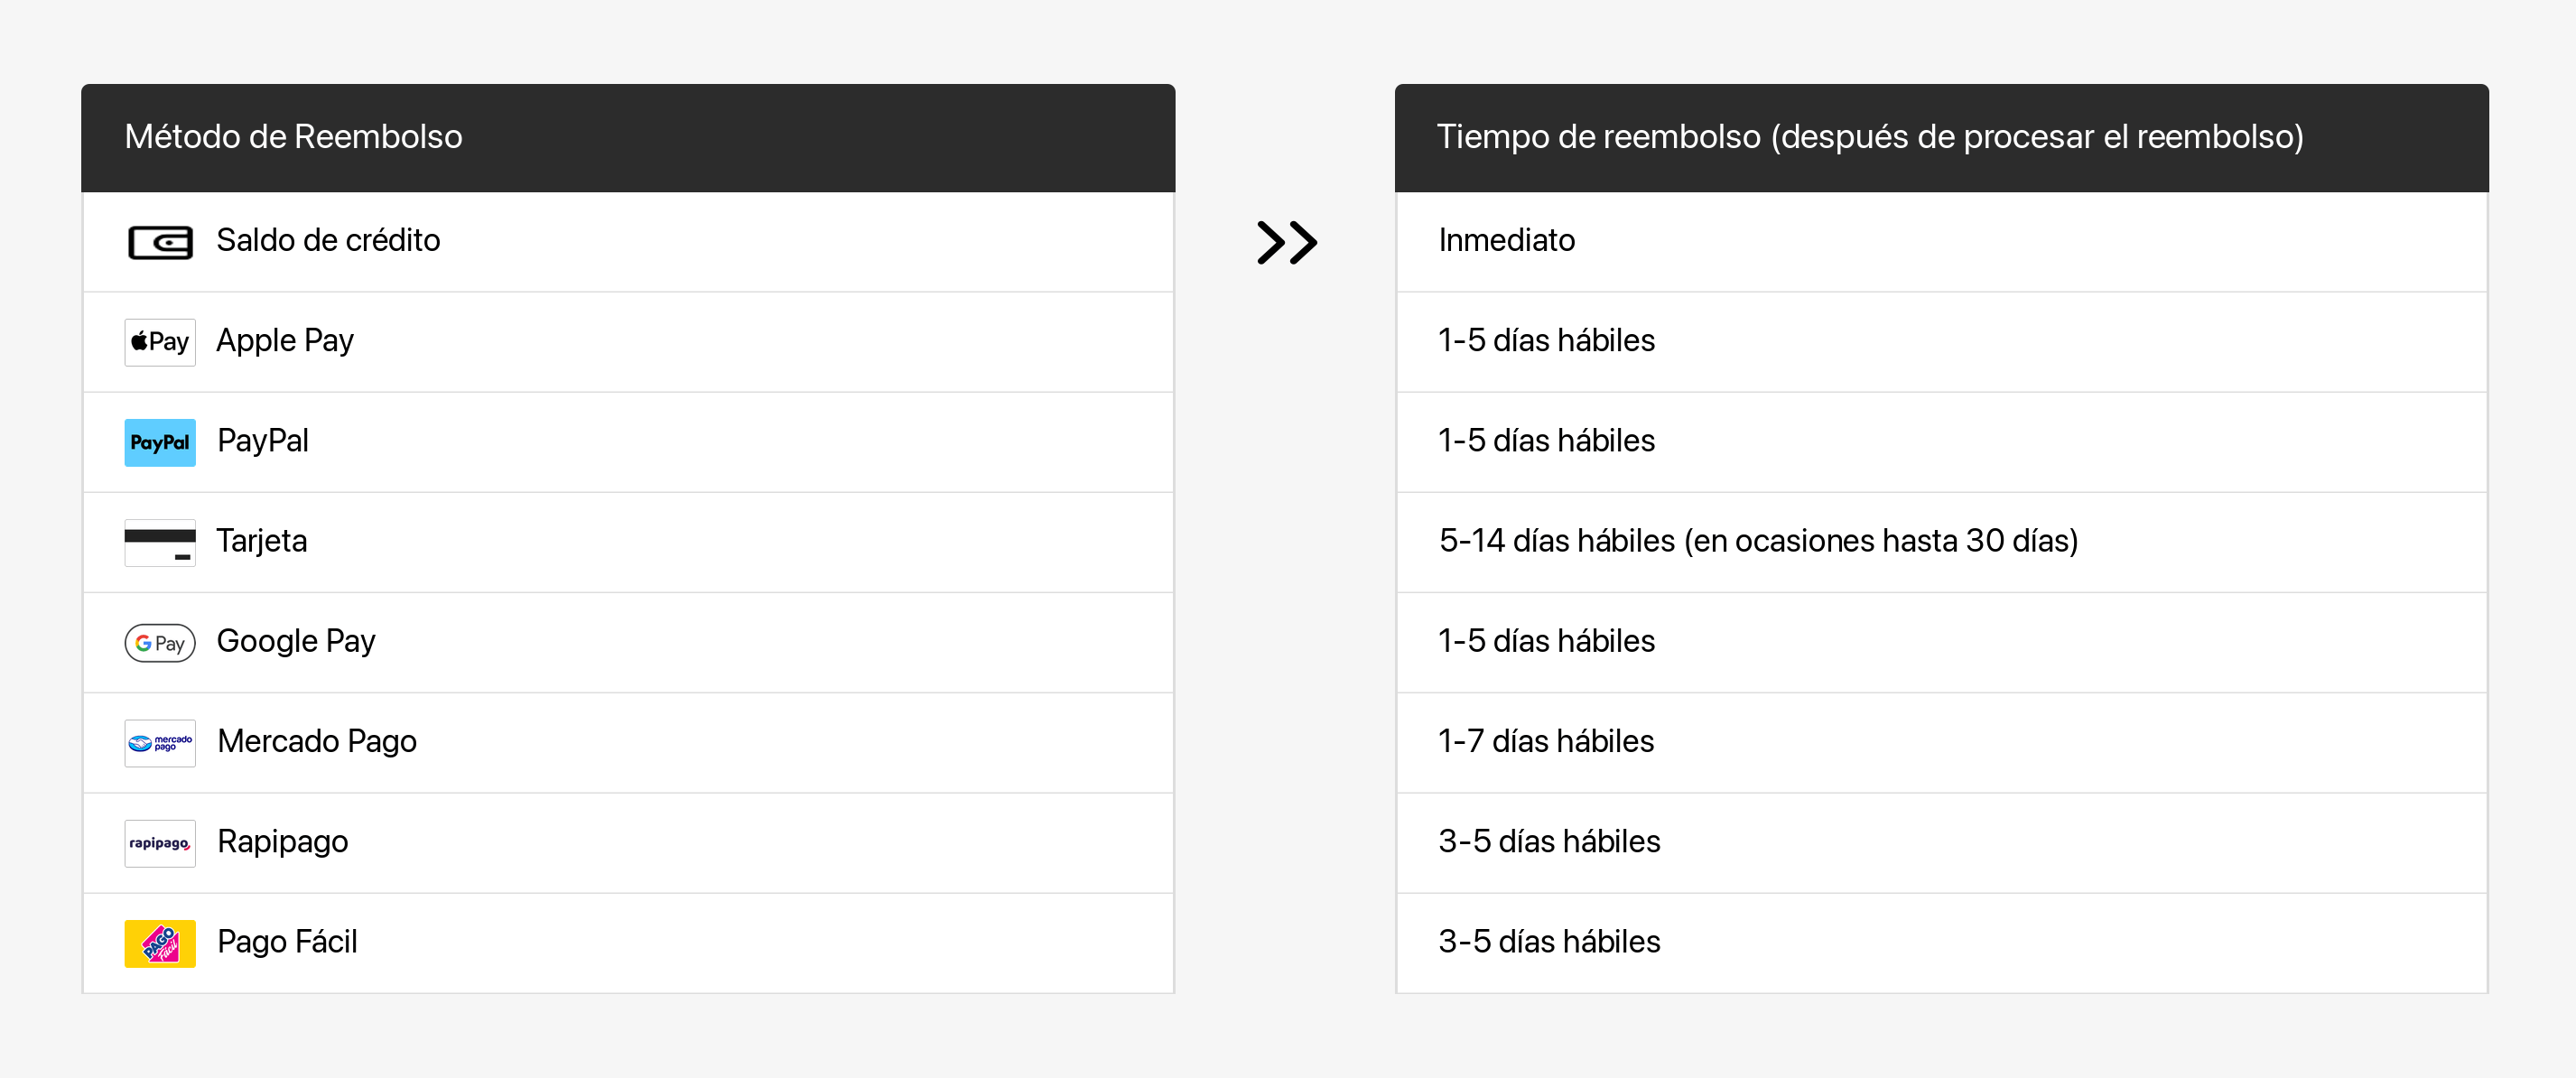Click the Rapipago logo icon
2576x1078 pixels.
[160, 843]
